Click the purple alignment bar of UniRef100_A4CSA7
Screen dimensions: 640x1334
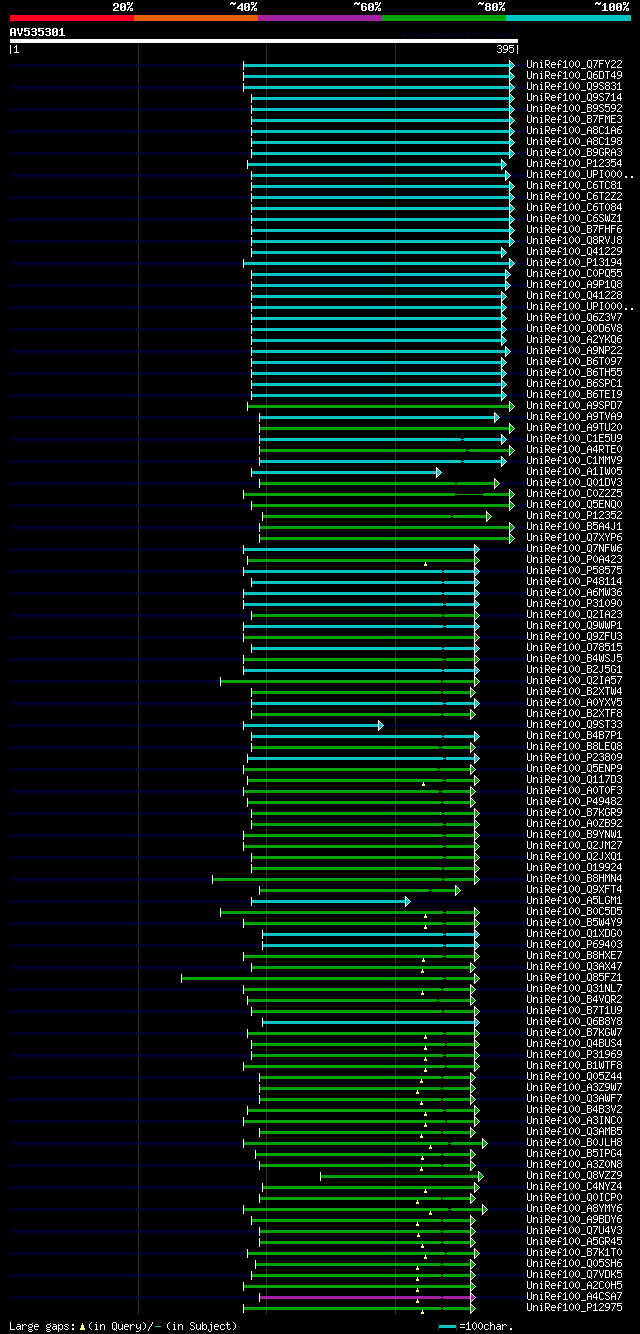click(x=367, y=1297)
